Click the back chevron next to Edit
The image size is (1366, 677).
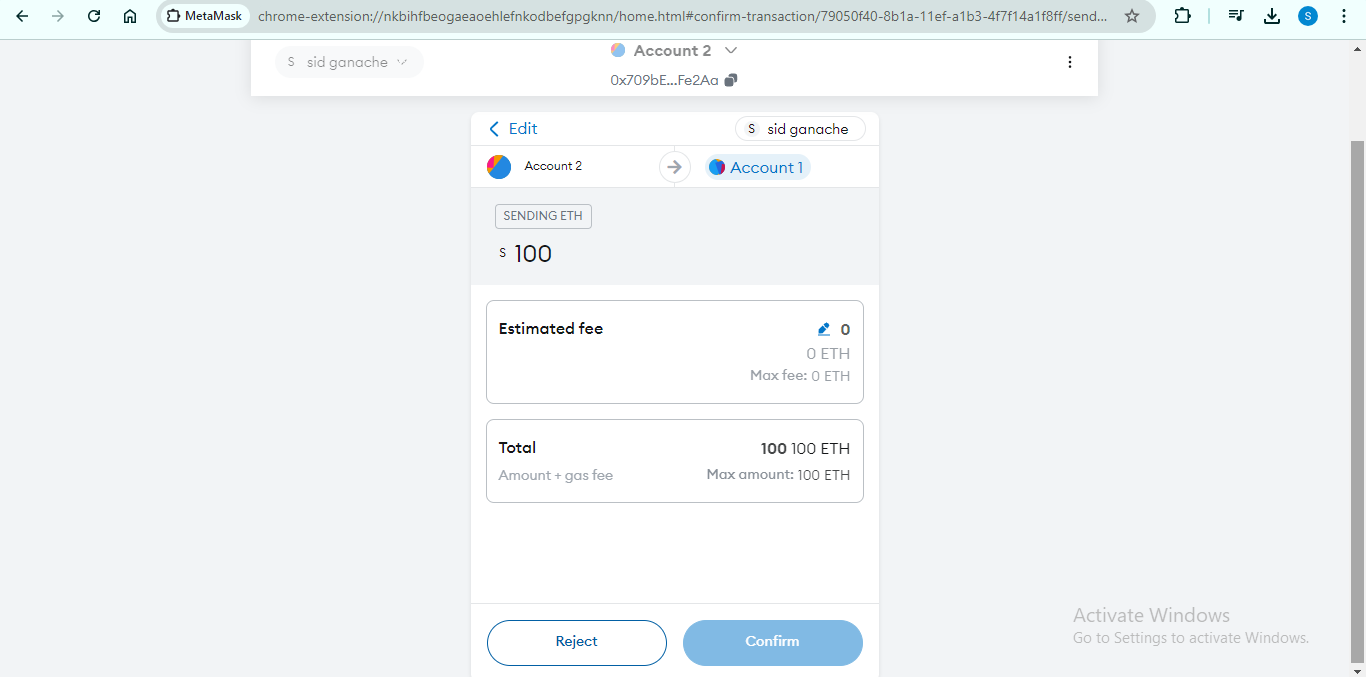(494, 129)
